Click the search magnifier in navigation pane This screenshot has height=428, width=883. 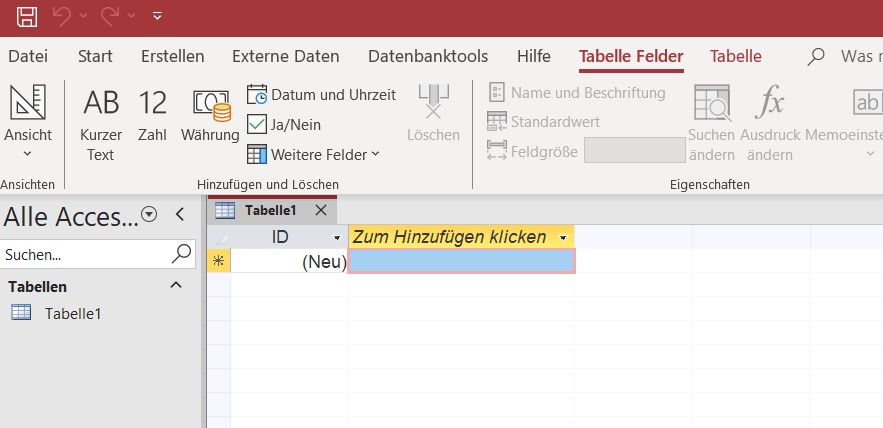[x=181, y=255]
